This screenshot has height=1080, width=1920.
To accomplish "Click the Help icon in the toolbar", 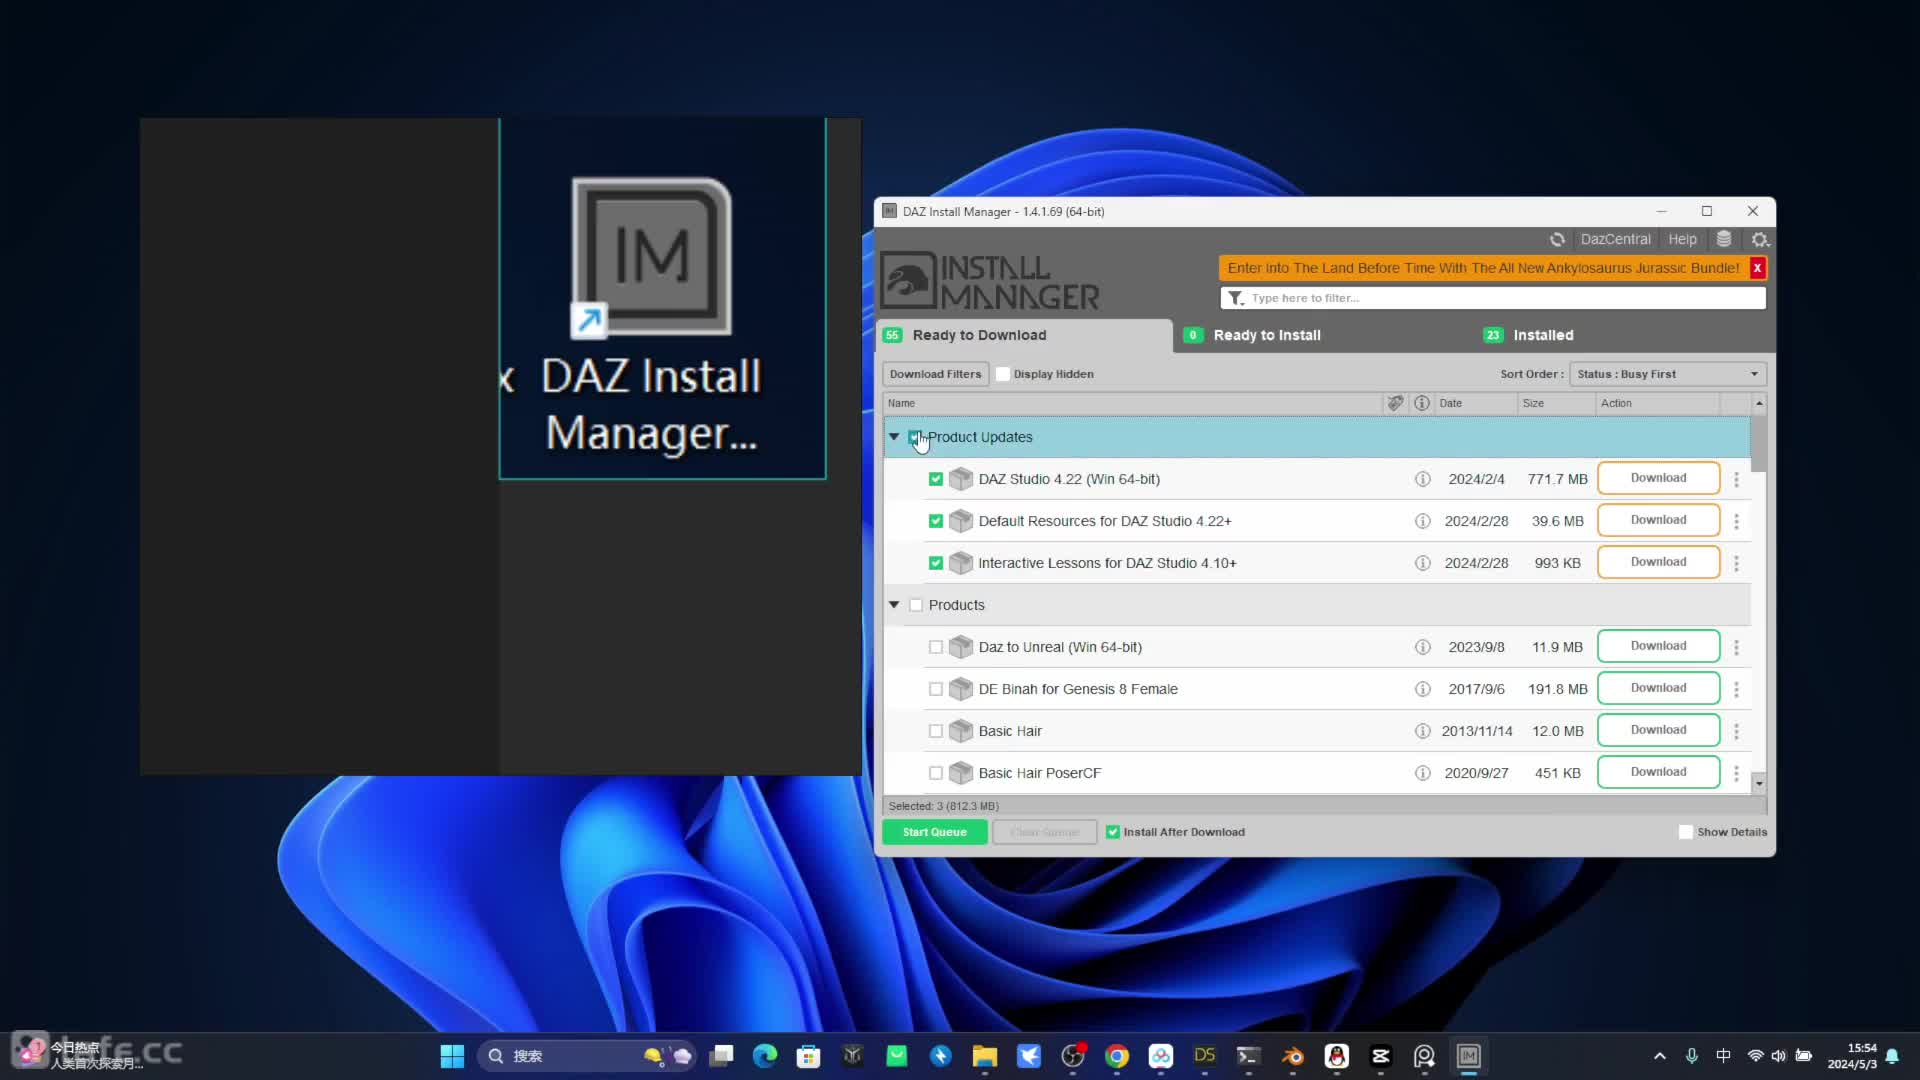I will click(x=1684, y=239).
